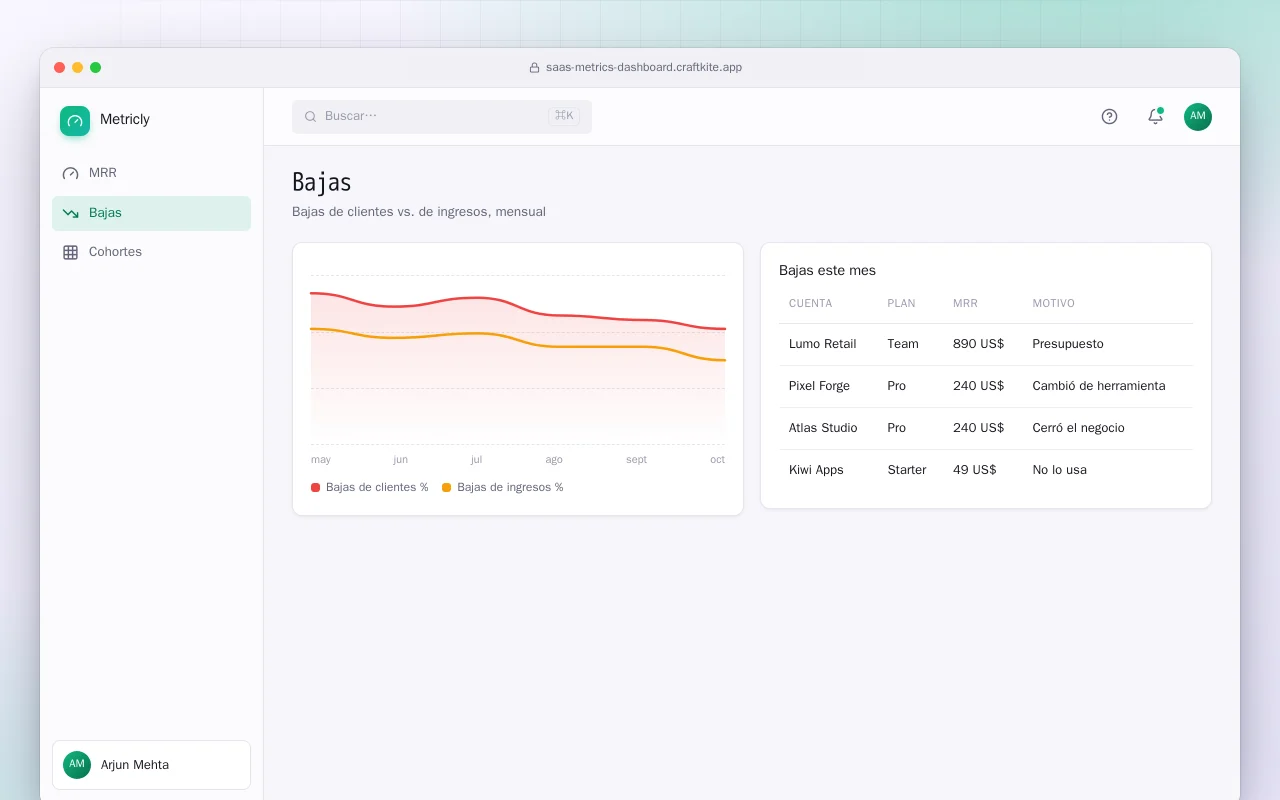Click the search magnifier icon

311,116
